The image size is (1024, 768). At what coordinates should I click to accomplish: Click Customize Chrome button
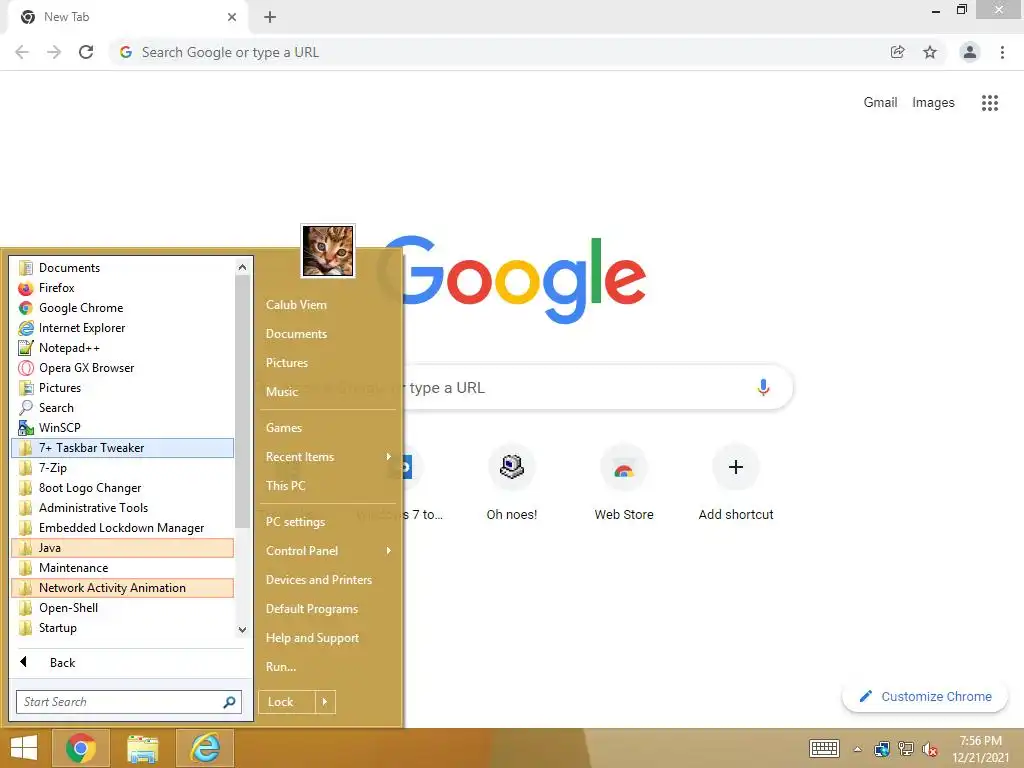click(x=925, y=697)
